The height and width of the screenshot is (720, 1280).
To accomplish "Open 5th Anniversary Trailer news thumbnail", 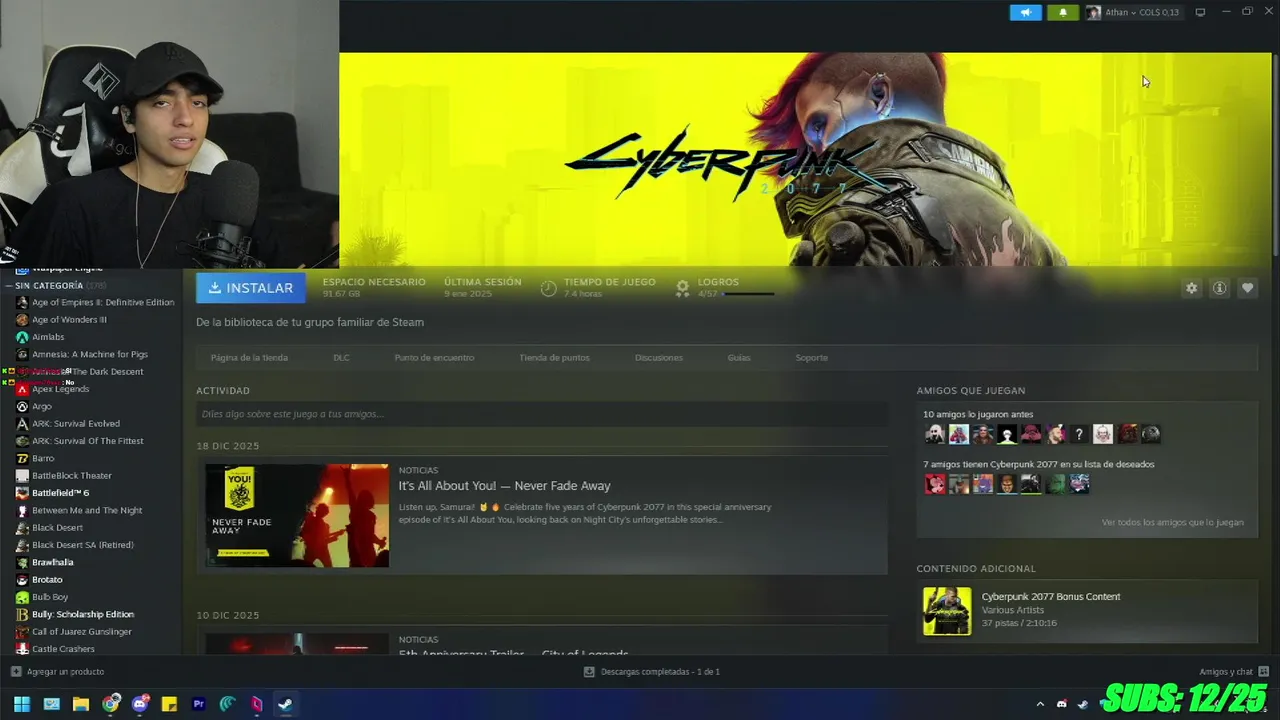I will pyautogui.click(x=297, y=644).
